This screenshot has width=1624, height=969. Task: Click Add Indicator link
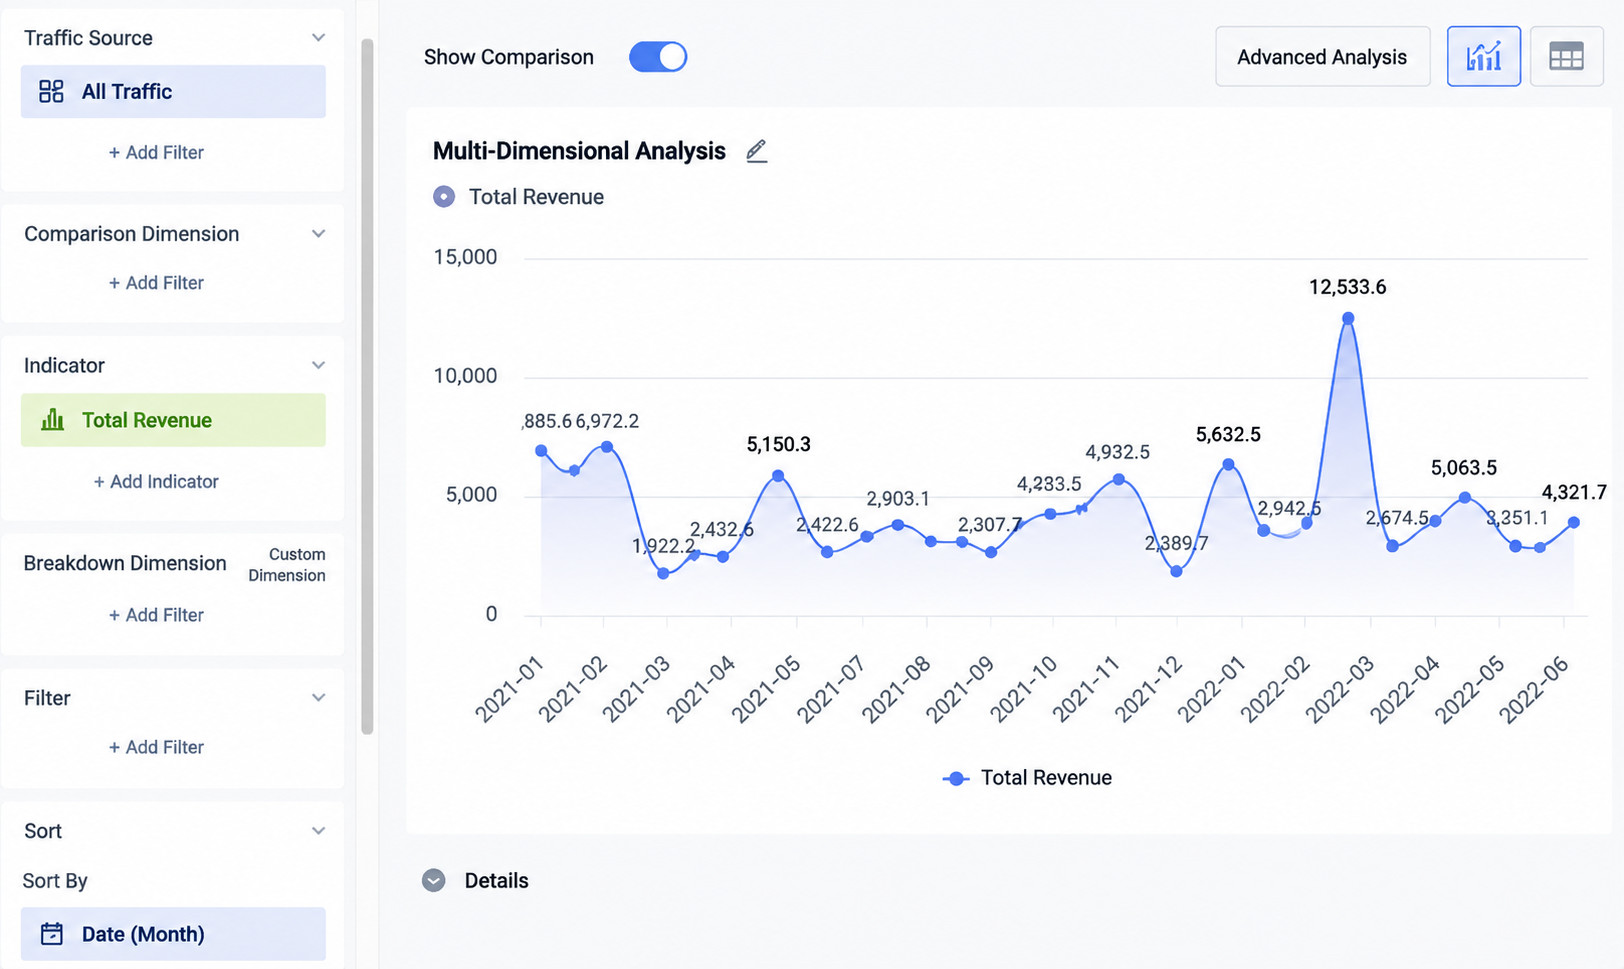click(156, 481)
